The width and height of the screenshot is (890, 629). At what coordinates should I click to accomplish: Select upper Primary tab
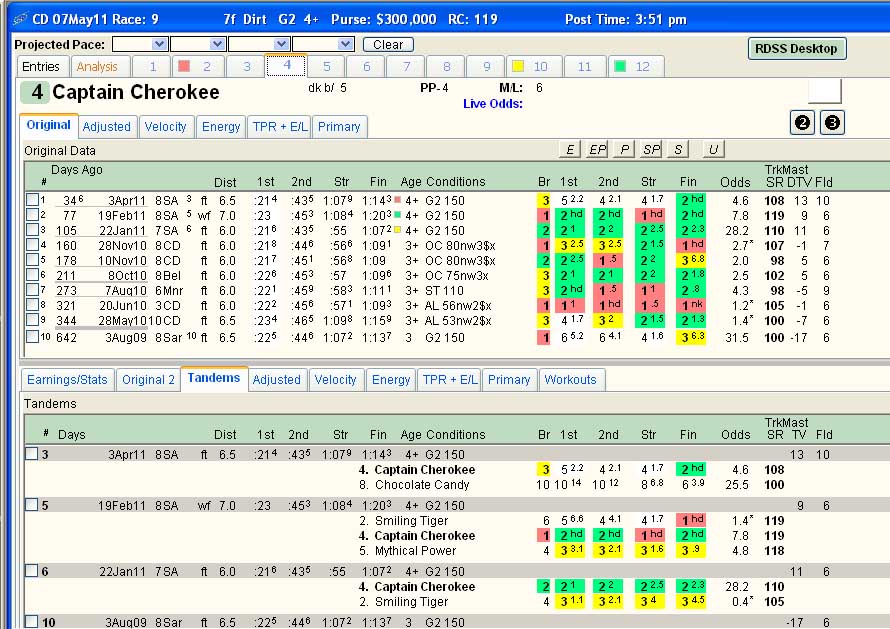pos(339,127)
